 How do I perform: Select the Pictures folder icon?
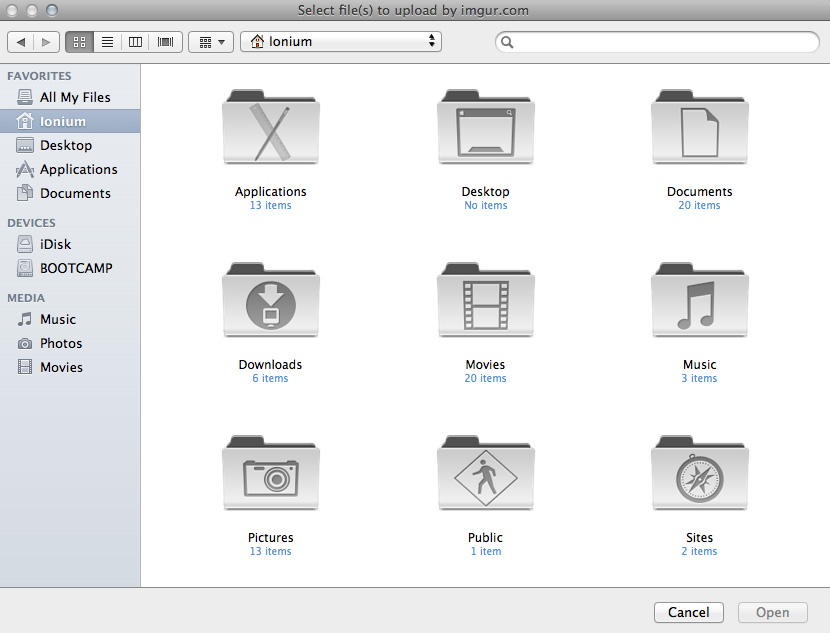point(271,473)
